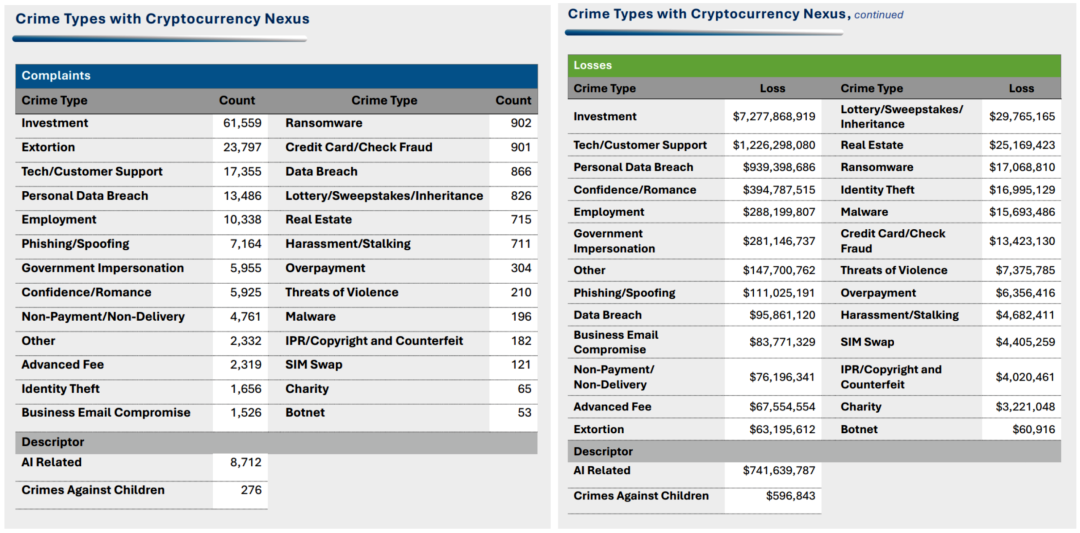Click the Employment count 10,338 cell
Screen dimensions: 1080x533
point(240,220)
